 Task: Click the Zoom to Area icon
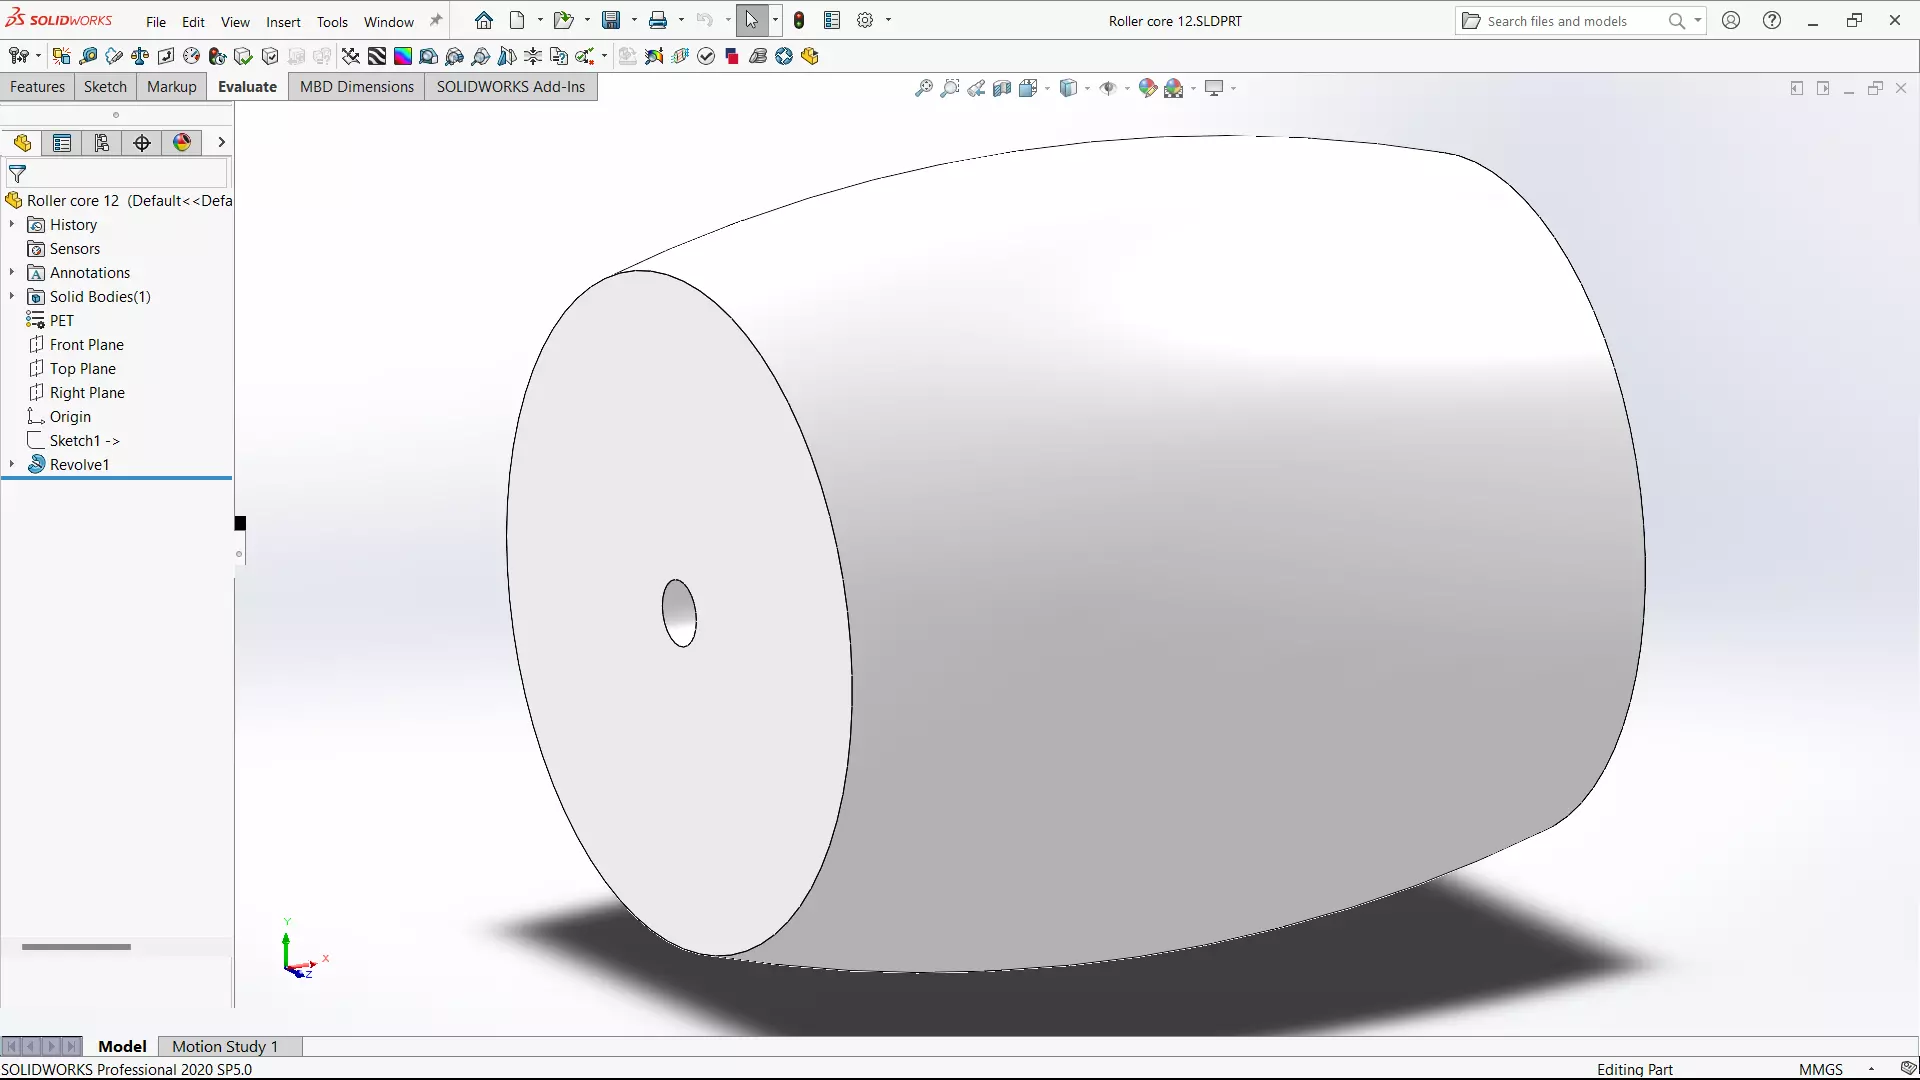(x=950, y=88)
